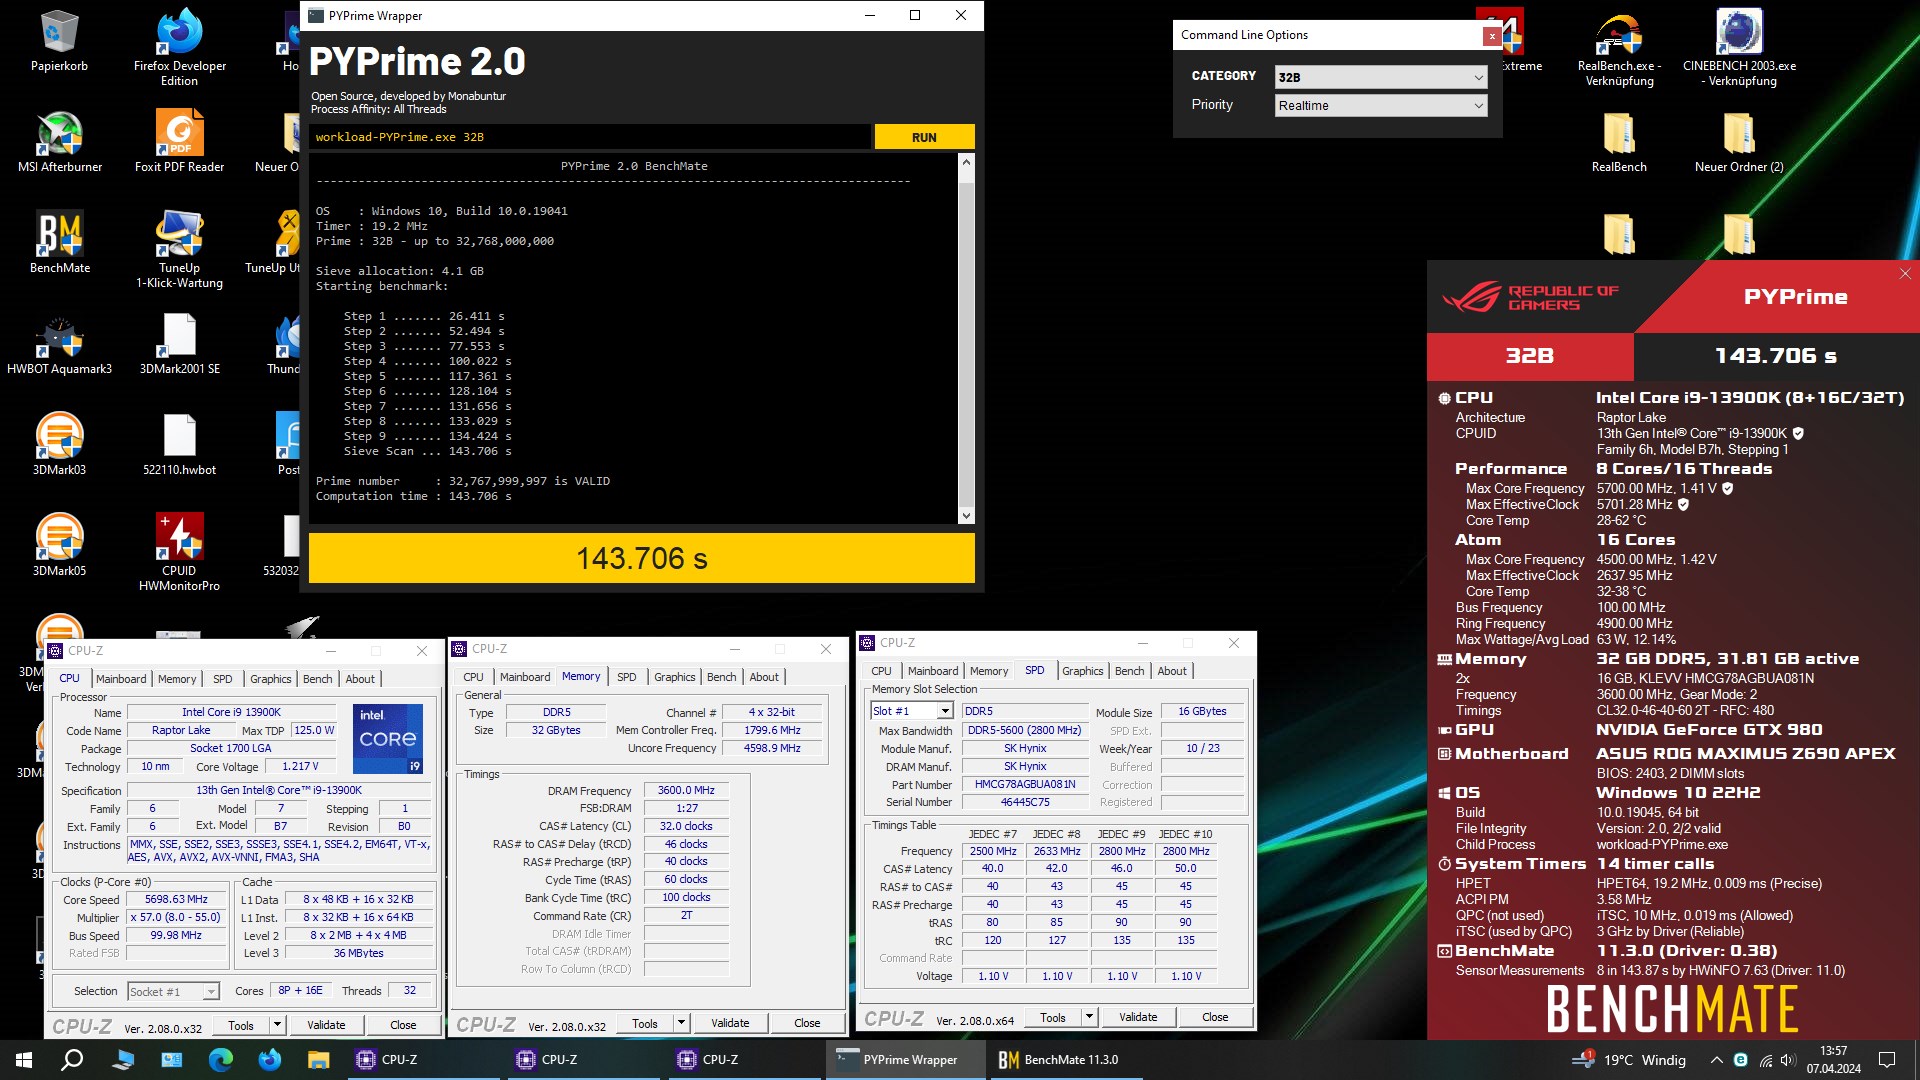Switch to Memory tab in SPD window
Screen dimensions: 1920x1080
coord(988,670)
